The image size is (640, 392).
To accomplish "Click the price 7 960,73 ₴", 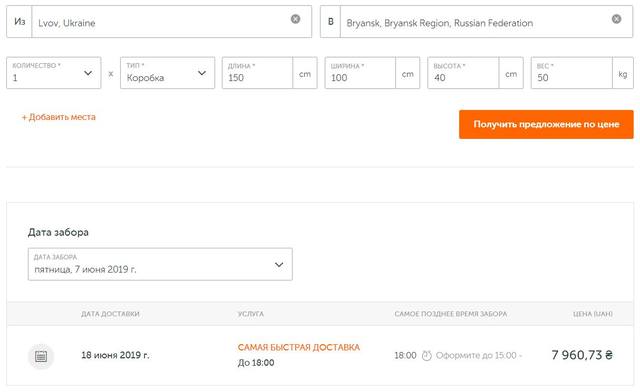I will (x=582, y=355).
